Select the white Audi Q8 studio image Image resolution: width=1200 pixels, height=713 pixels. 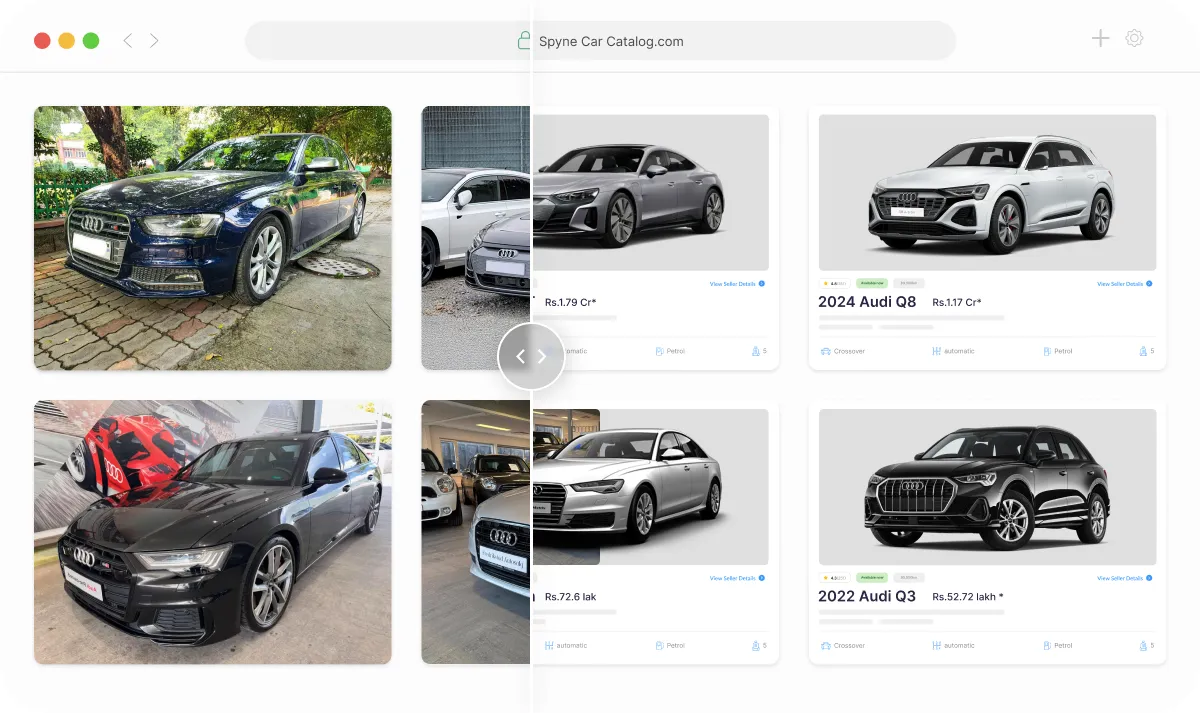pos(987,192)
